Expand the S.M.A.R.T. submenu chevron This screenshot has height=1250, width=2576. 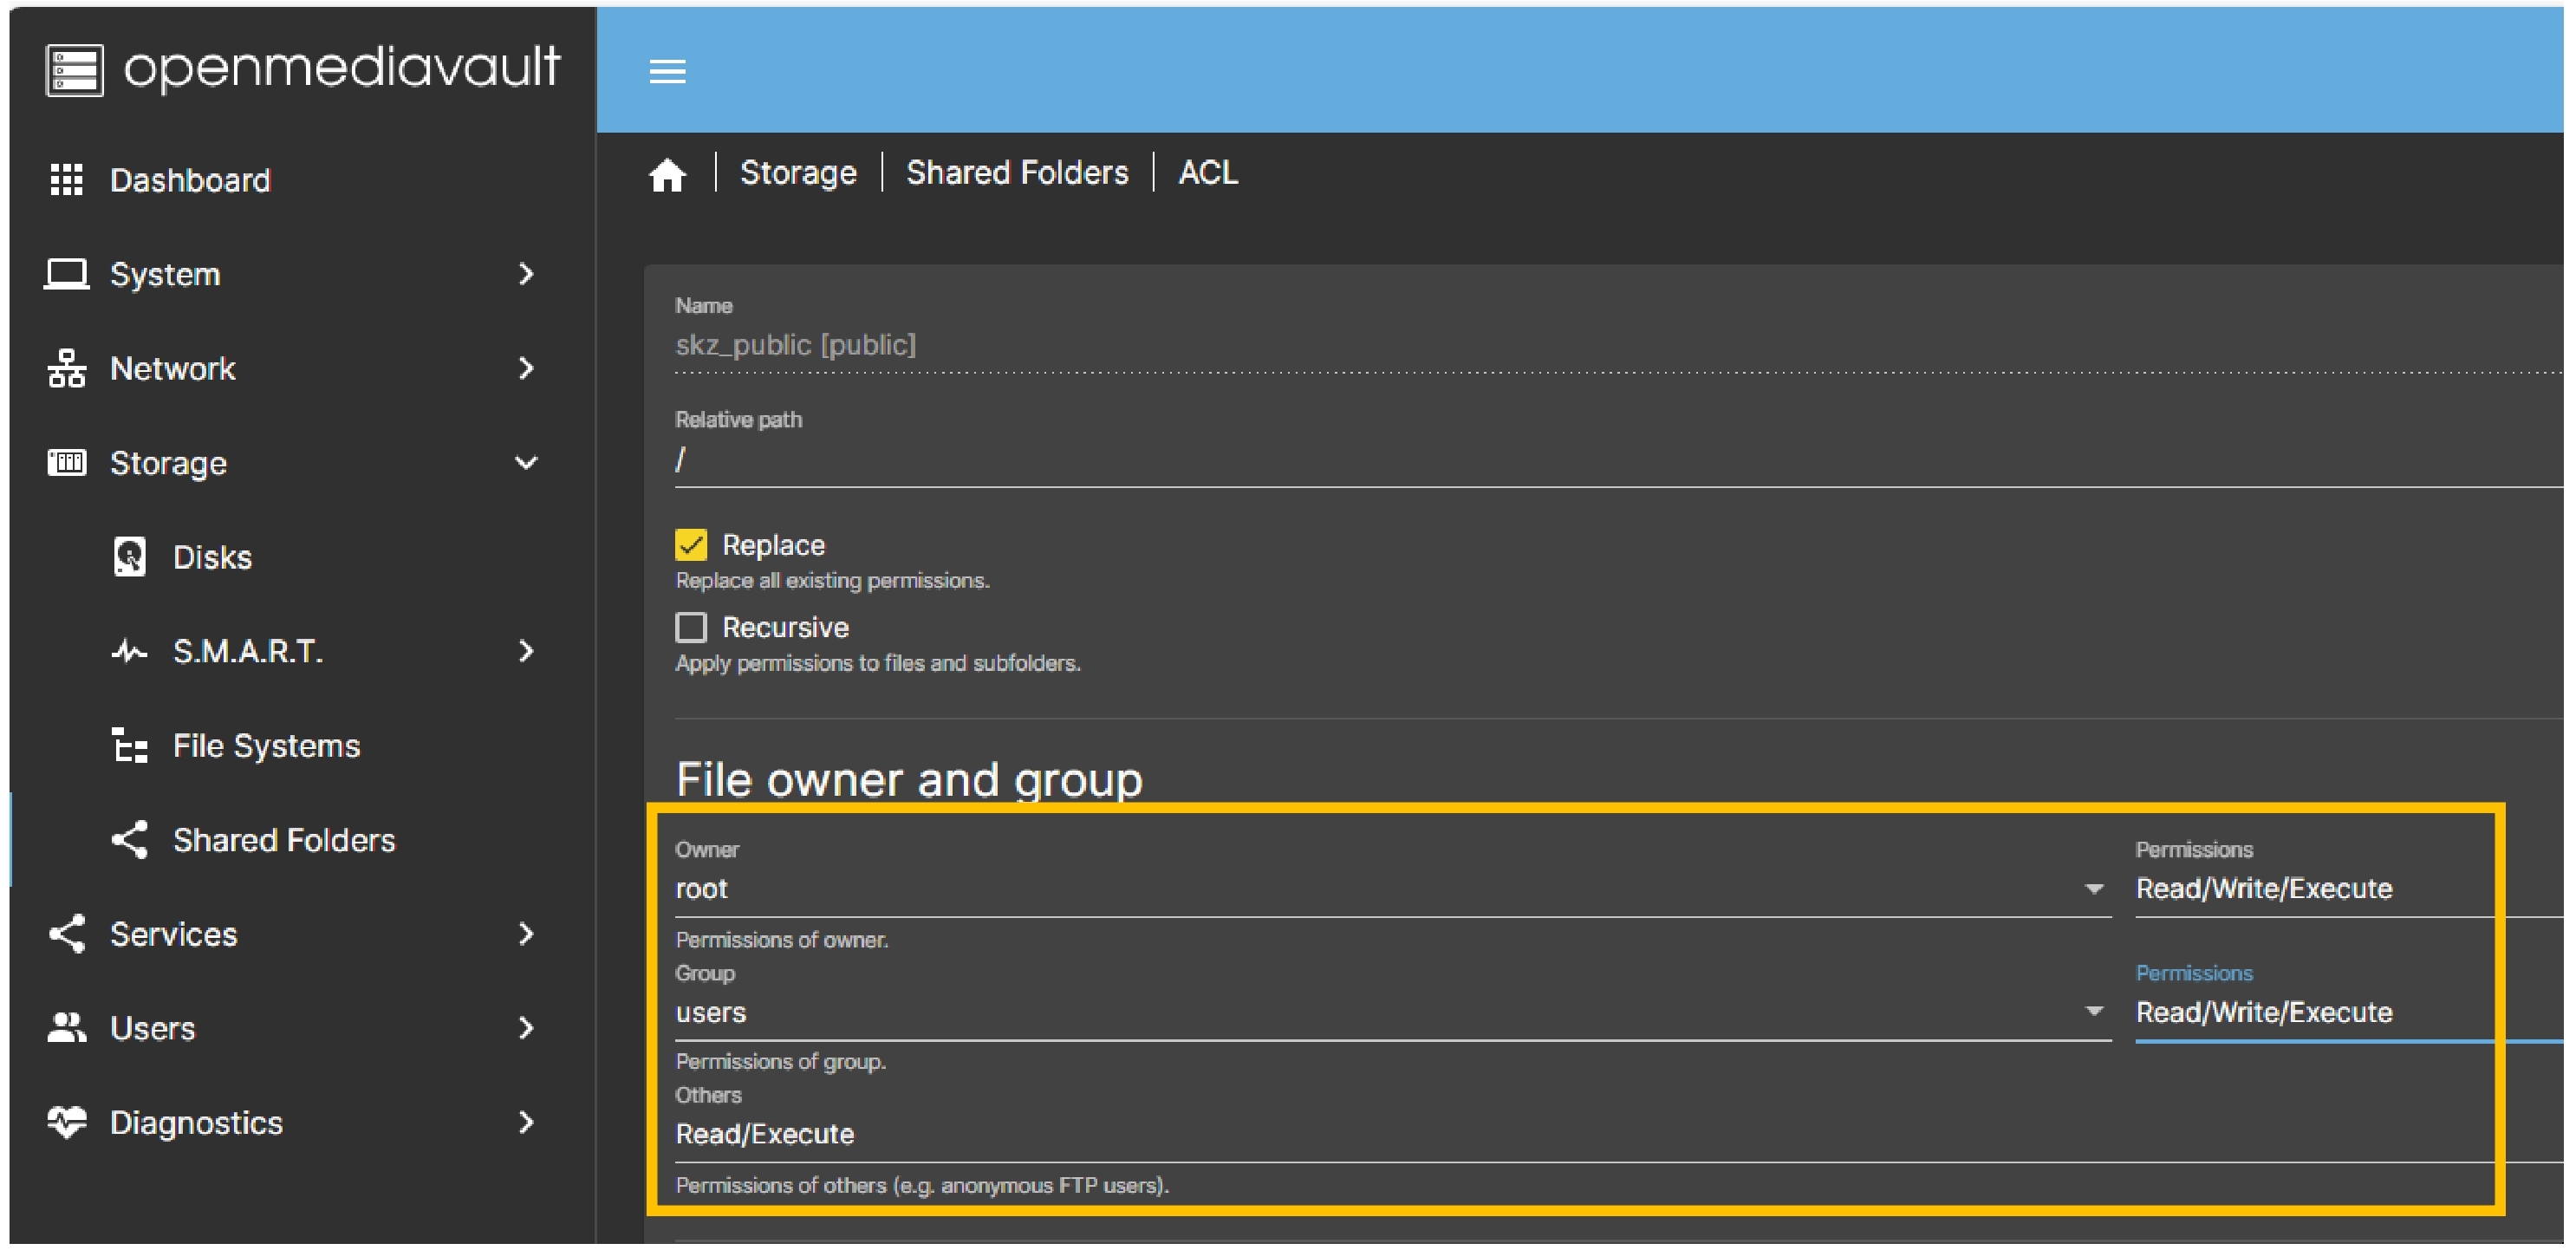coord(526,652)
